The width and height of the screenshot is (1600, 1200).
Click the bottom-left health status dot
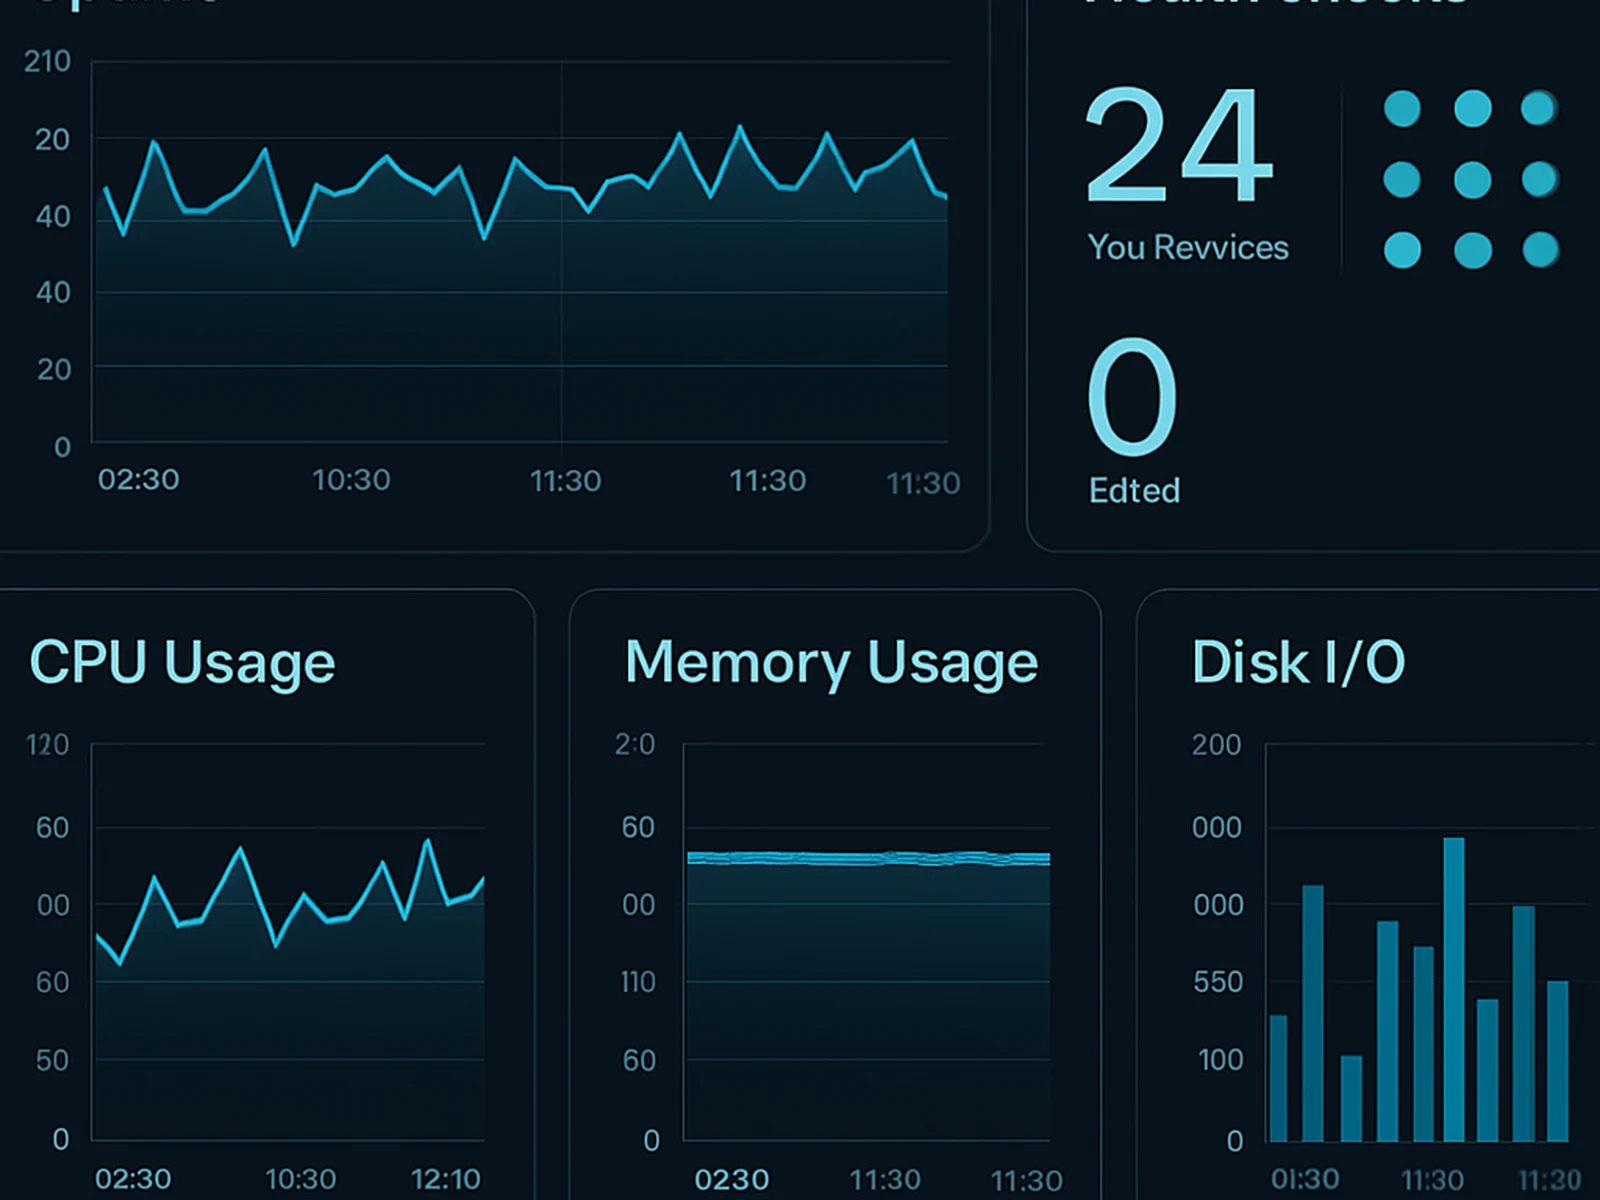coord(1402,250)
